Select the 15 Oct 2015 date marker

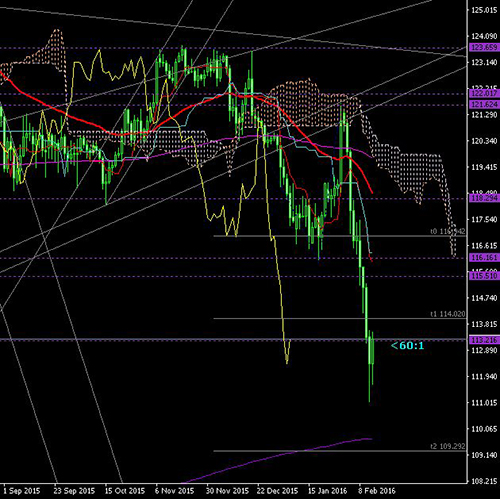125,491
